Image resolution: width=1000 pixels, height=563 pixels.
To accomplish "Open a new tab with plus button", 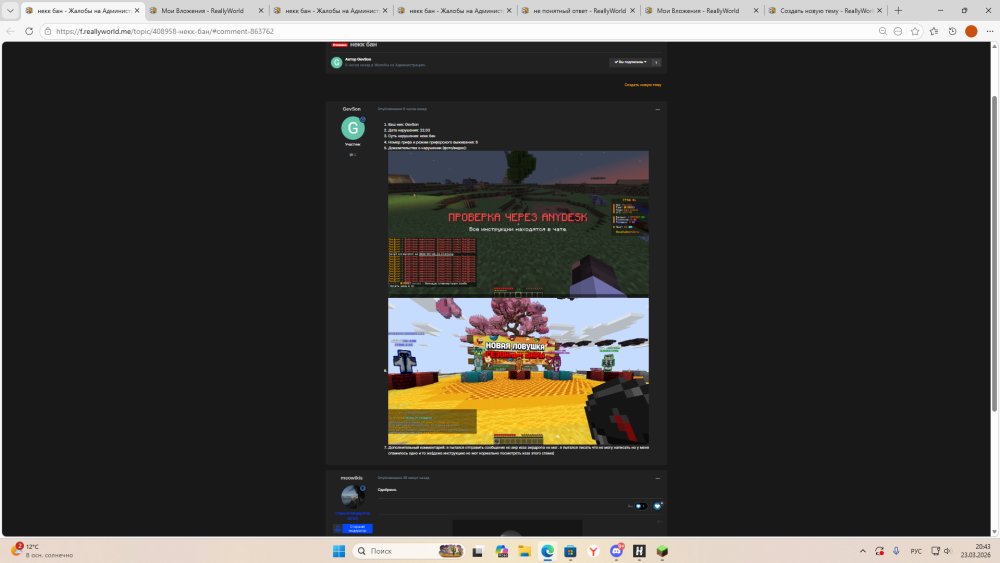I will tap(898, 10).
